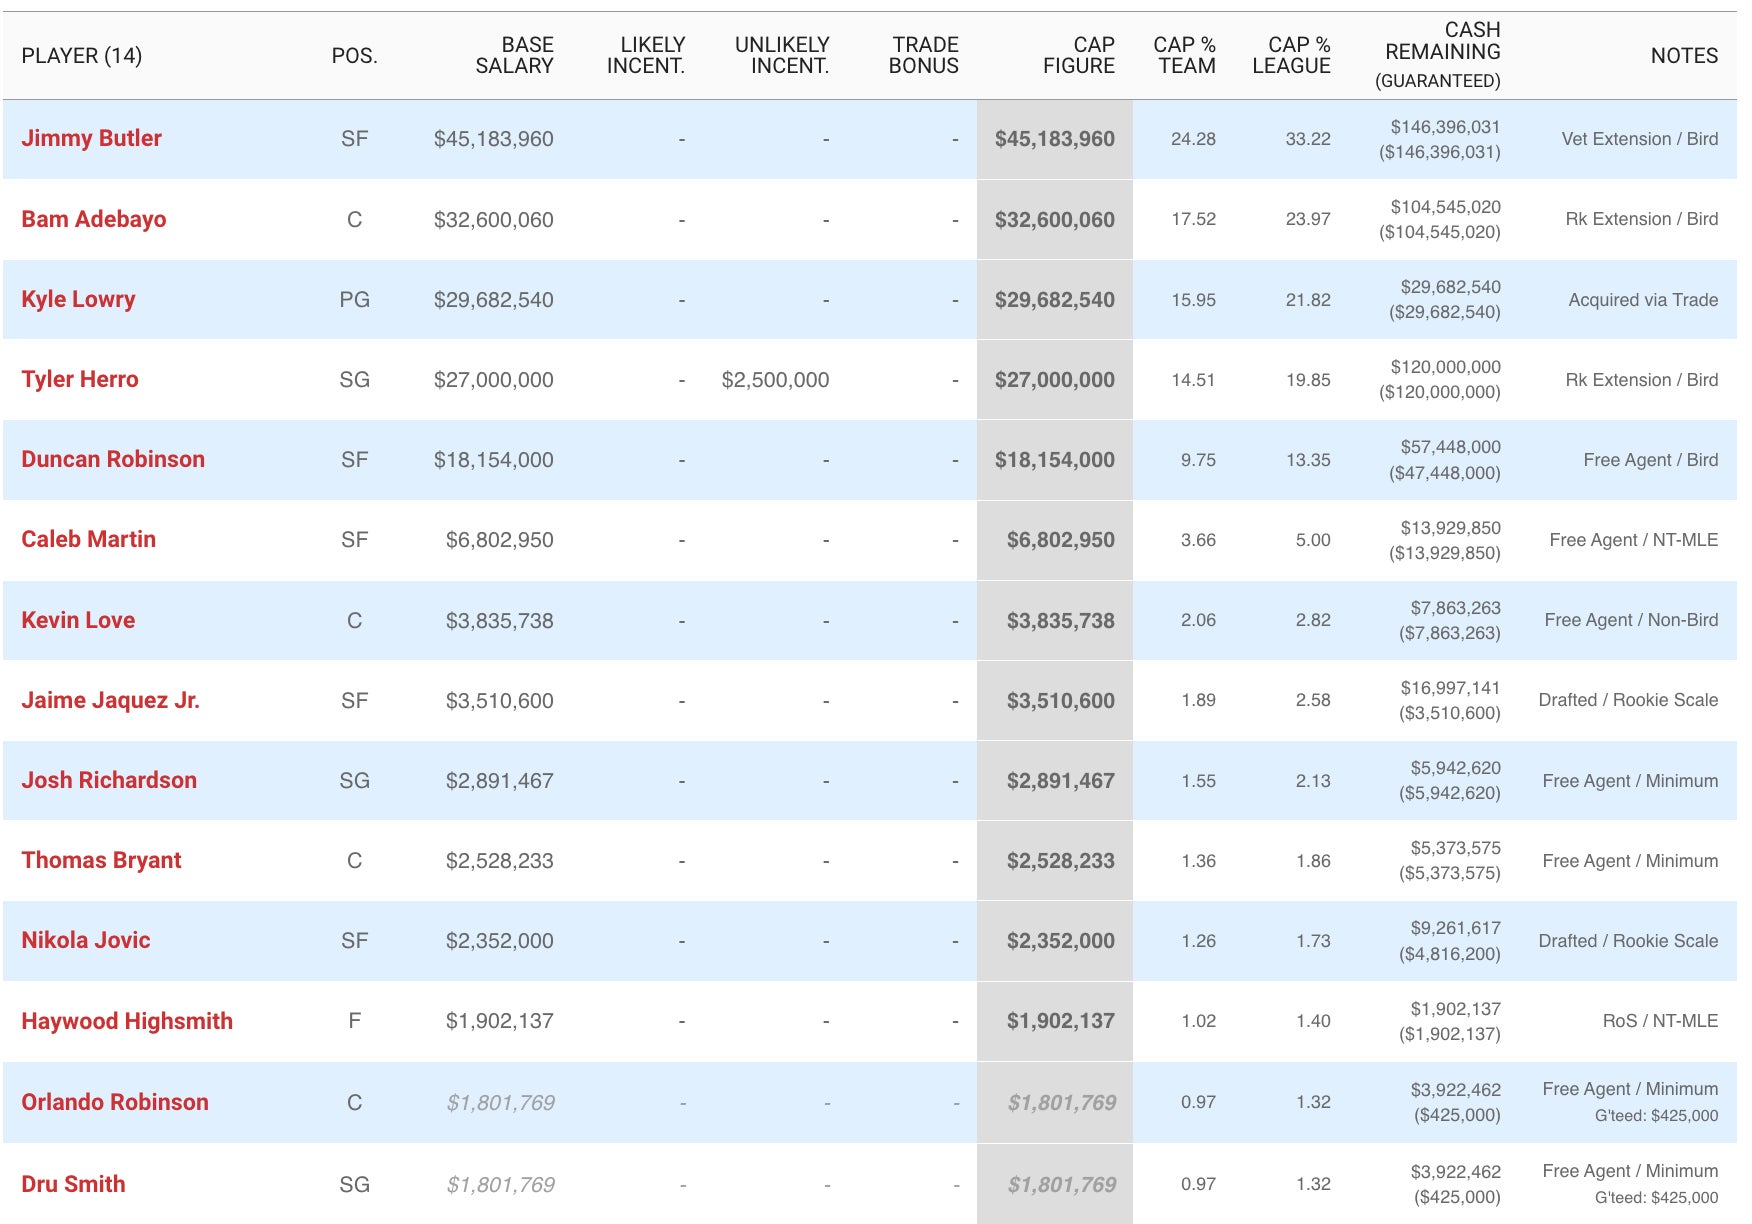The width and height of the screenshot is (1752, 1224).
Task: Select the Thomas Bryant link
Action: [101, 860]
